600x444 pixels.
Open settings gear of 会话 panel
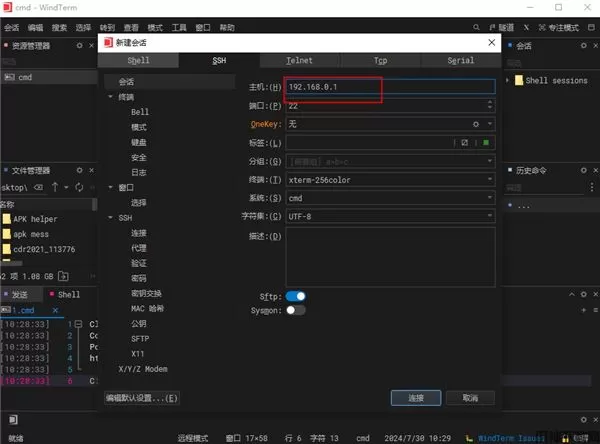point(584,46)
